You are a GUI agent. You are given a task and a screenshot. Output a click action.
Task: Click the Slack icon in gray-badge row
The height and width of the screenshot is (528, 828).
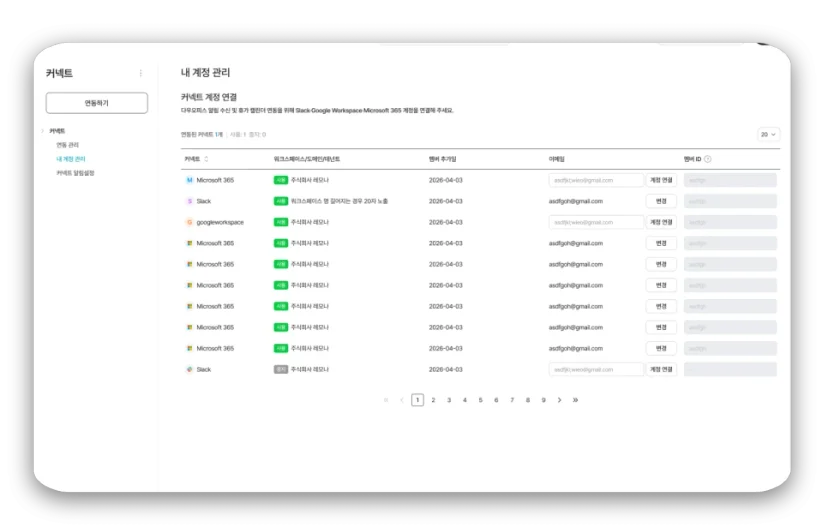189,370
